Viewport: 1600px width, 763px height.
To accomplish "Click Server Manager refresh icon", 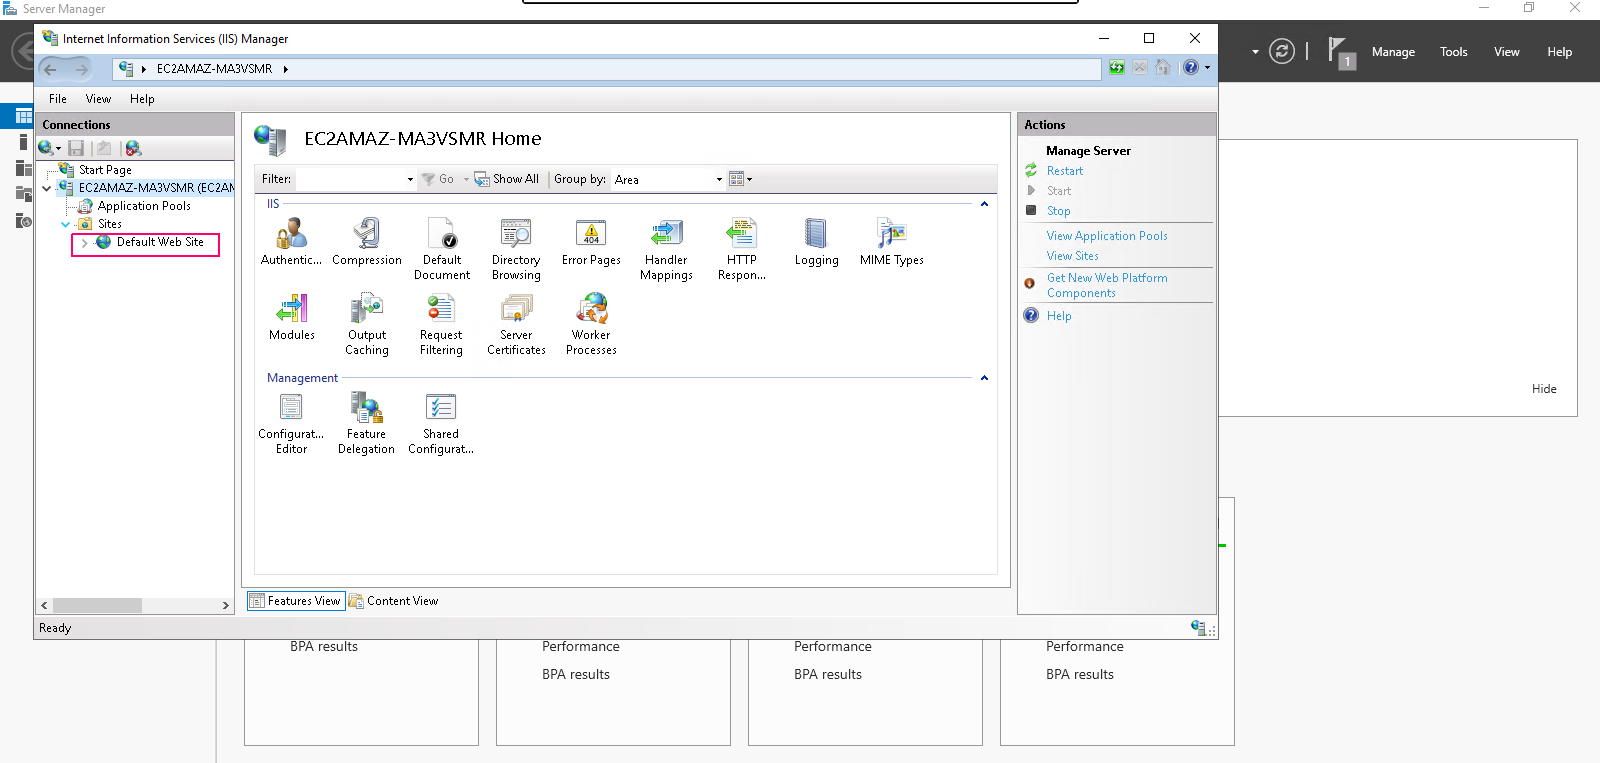I will tap(1282, 51).
